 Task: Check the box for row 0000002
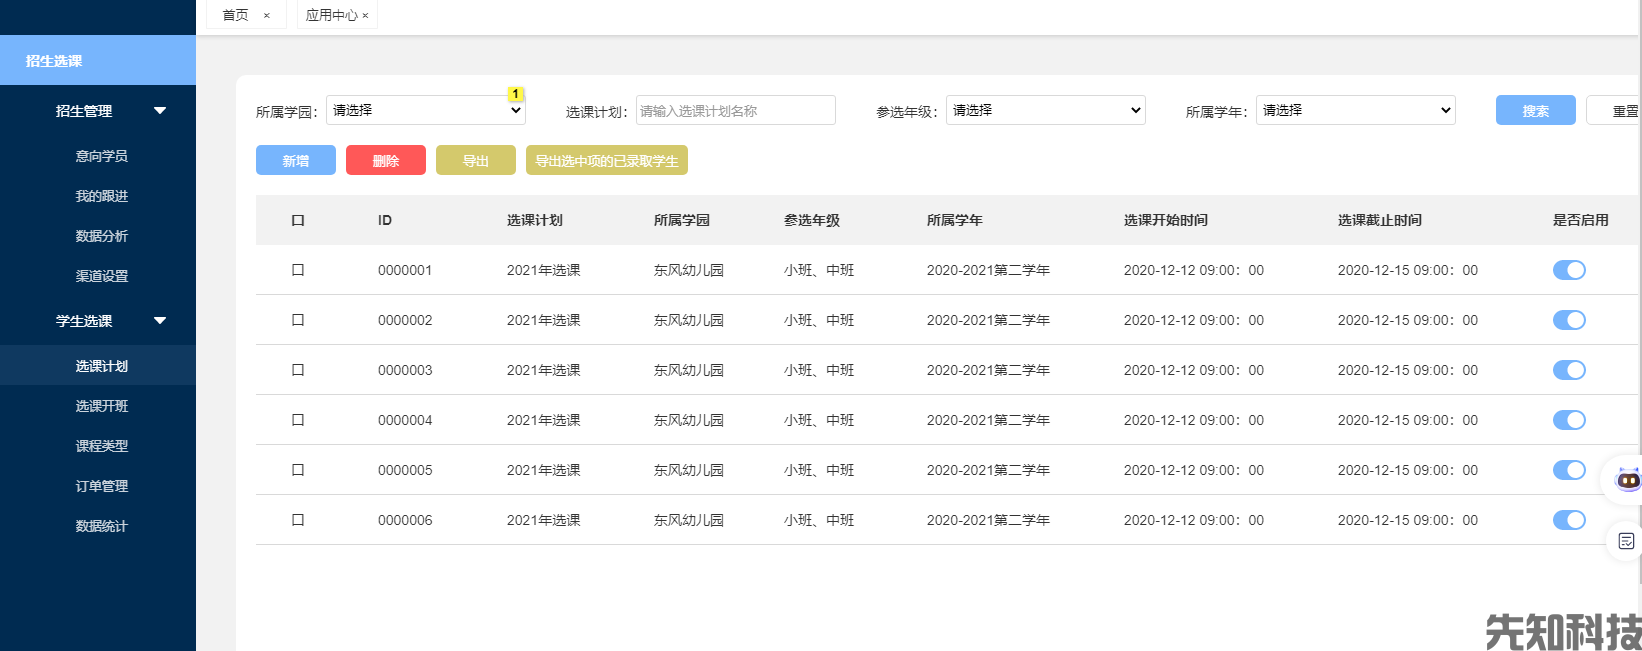coord(298,320)
